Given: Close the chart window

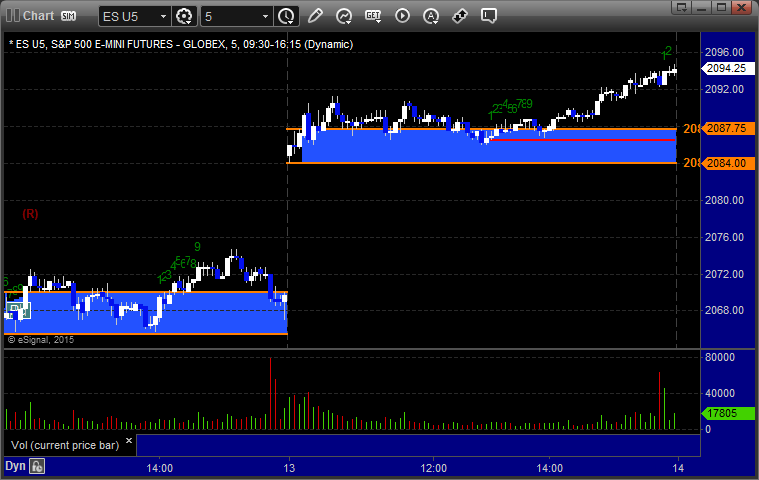Looking at the screenshot, I should pyautogui.click(x=741, y=7).
